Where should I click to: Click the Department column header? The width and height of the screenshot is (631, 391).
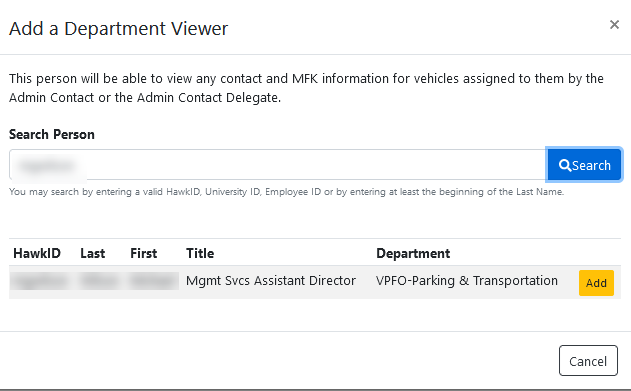[x=413, y=253]
